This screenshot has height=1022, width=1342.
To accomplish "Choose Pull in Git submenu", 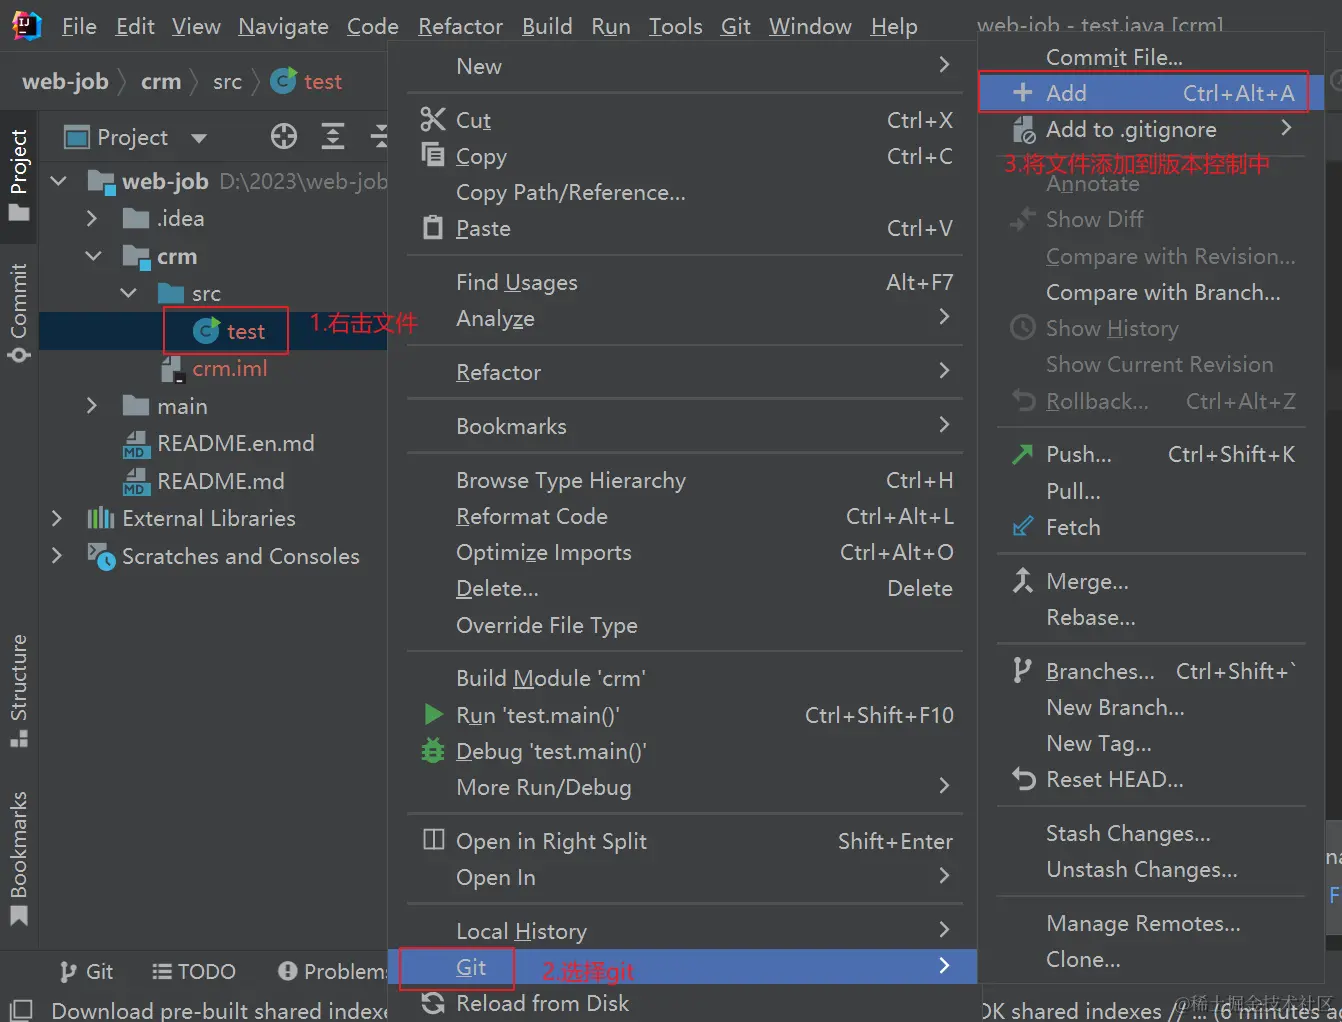I will 1151,490.
